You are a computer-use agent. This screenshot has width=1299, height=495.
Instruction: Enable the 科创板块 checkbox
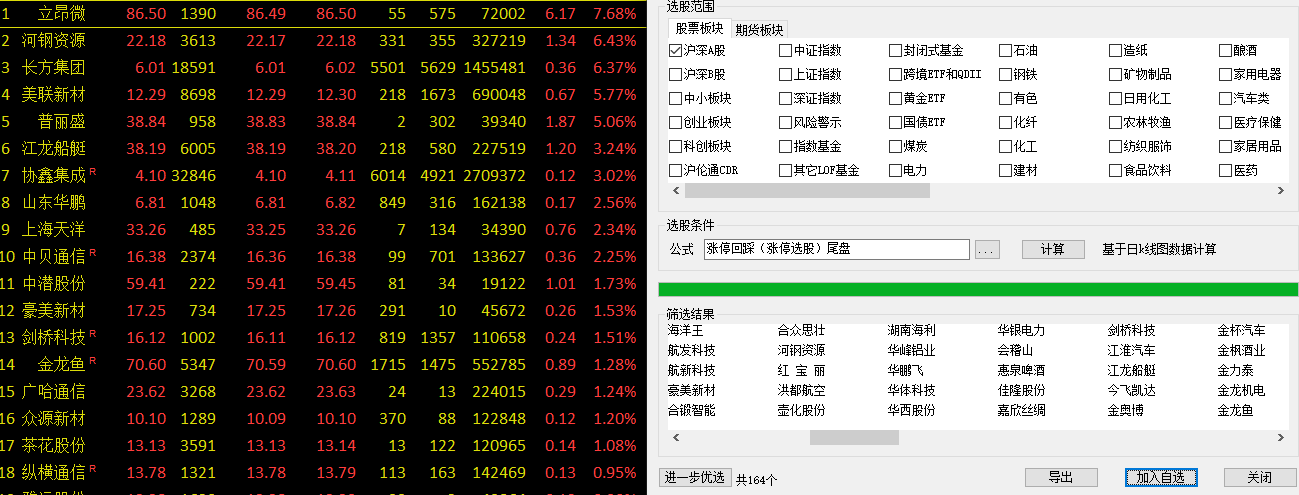point(676,146)
